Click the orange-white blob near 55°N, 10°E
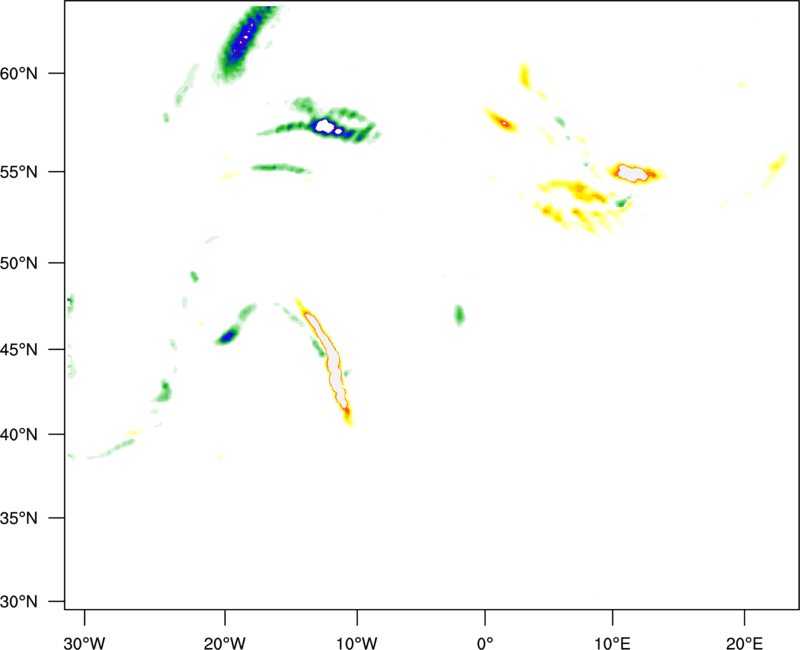This screenshot has height=650, width=800. (x=633, y=173)
